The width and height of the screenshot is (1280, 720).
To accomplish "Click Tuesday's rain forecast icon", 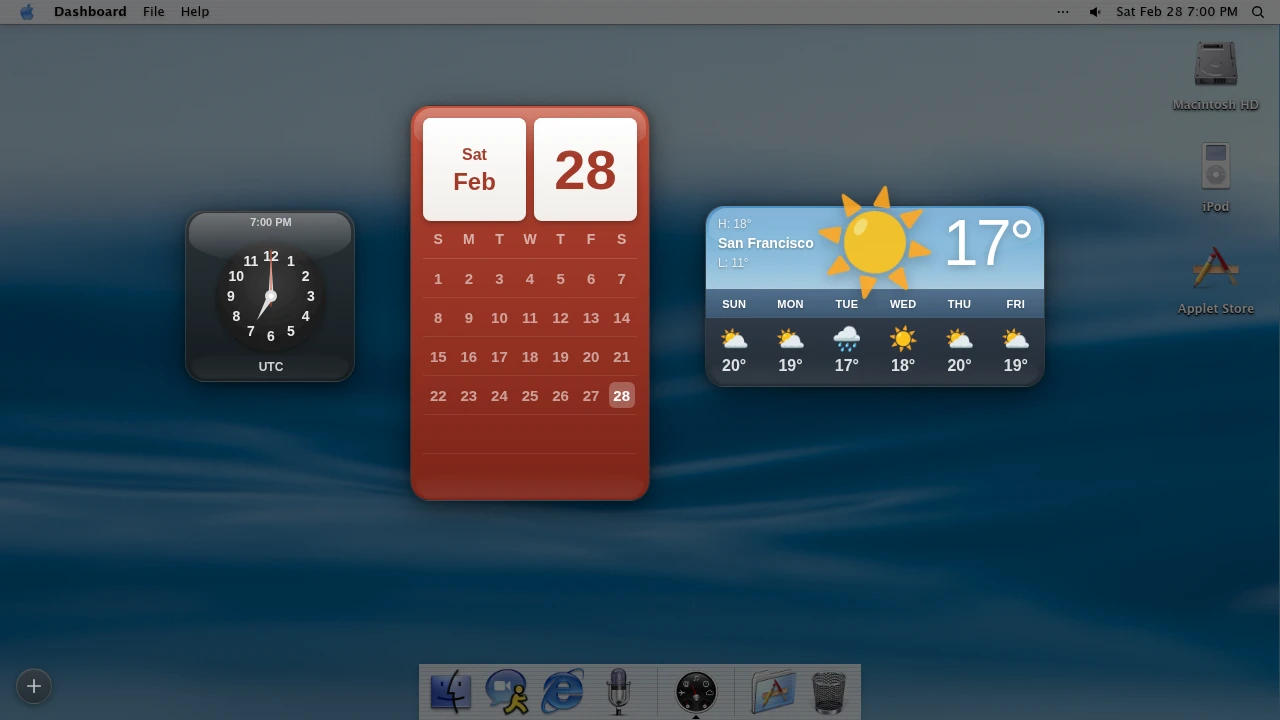I will (x=847, y=339).
